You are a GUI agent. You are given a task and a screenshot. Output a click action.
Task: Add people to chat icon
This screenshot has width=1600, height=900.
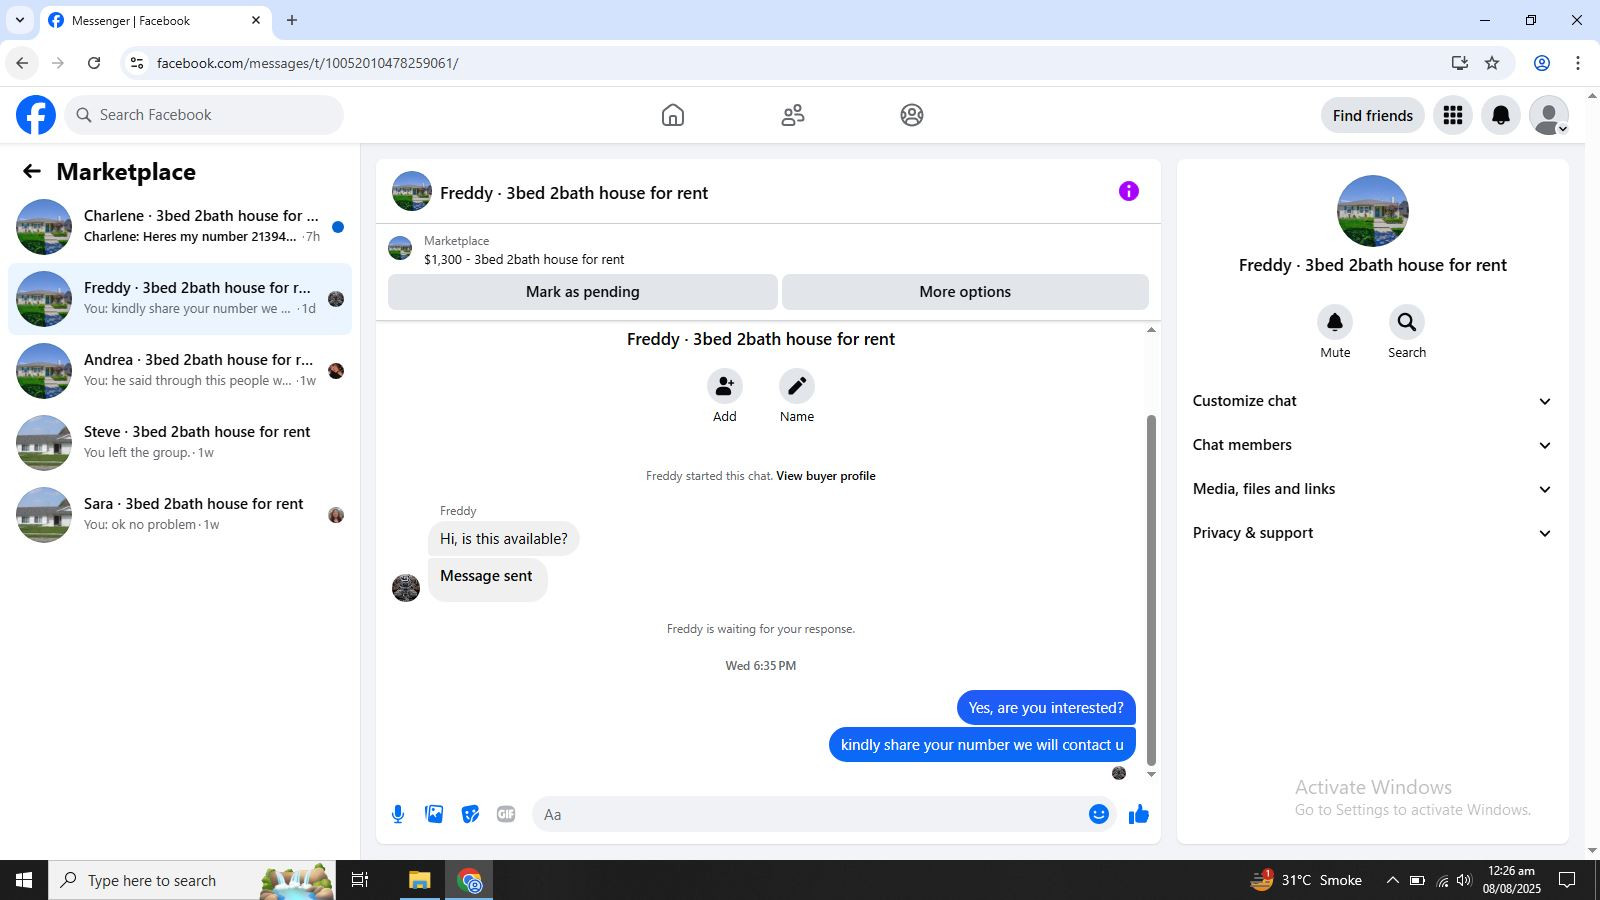[x=725, y=386]
